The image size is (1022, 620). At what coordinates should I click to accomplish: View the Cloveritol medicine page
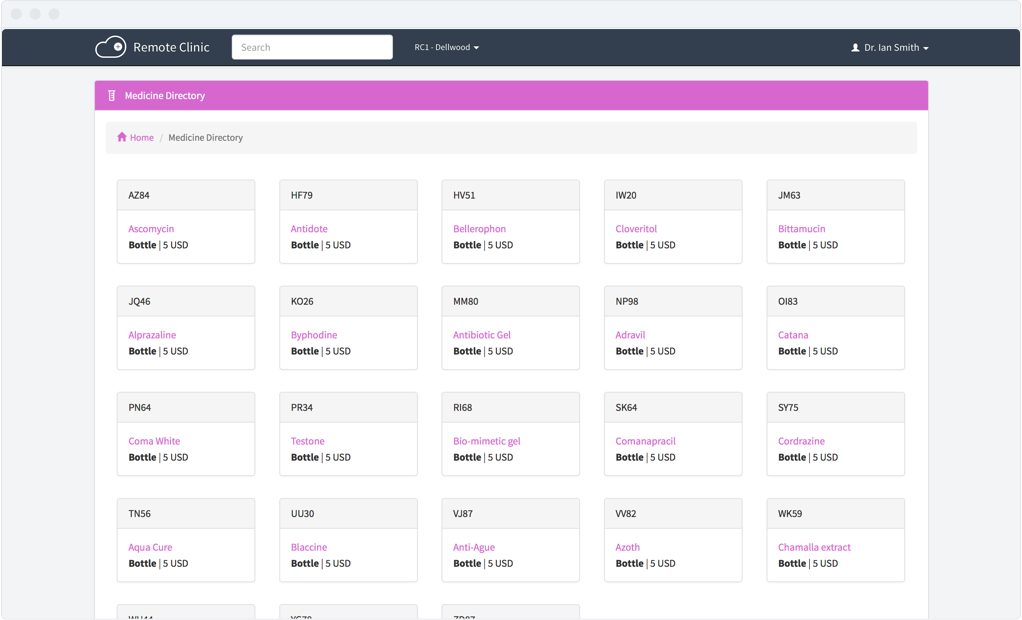(636, 229)
